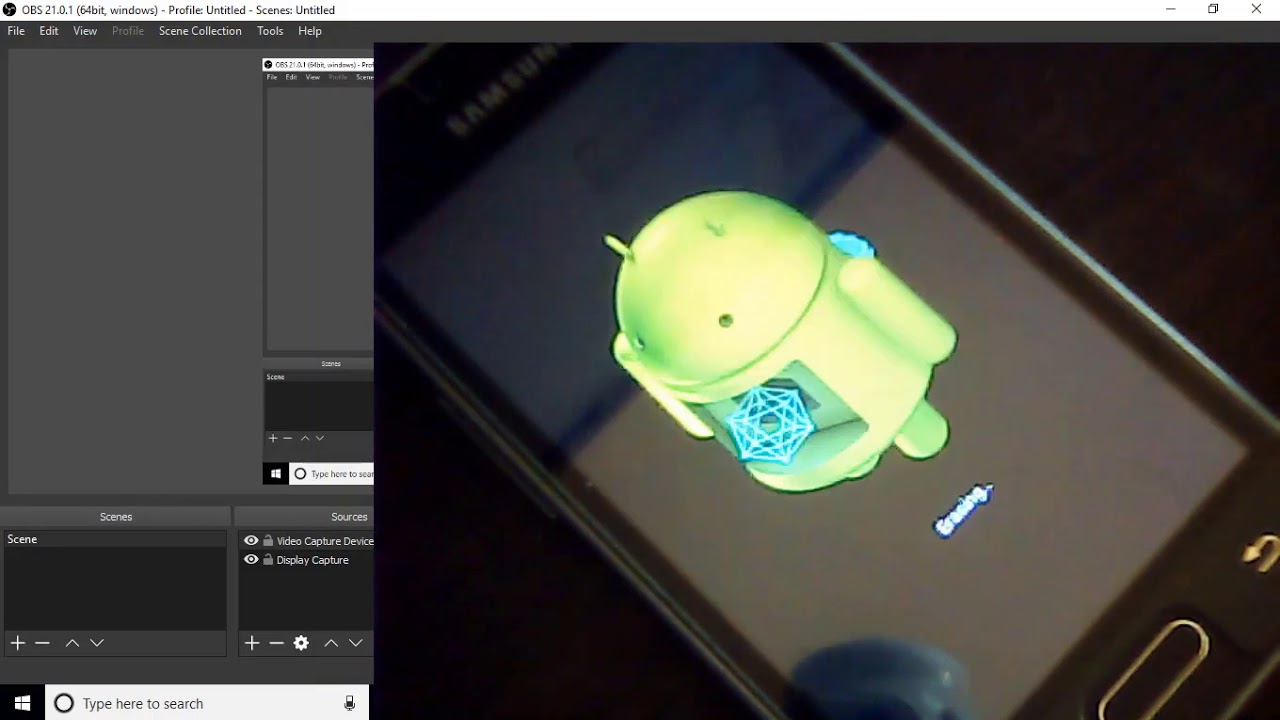Select Video Capture Device source

pyautogui.click(x=325, y=541)
